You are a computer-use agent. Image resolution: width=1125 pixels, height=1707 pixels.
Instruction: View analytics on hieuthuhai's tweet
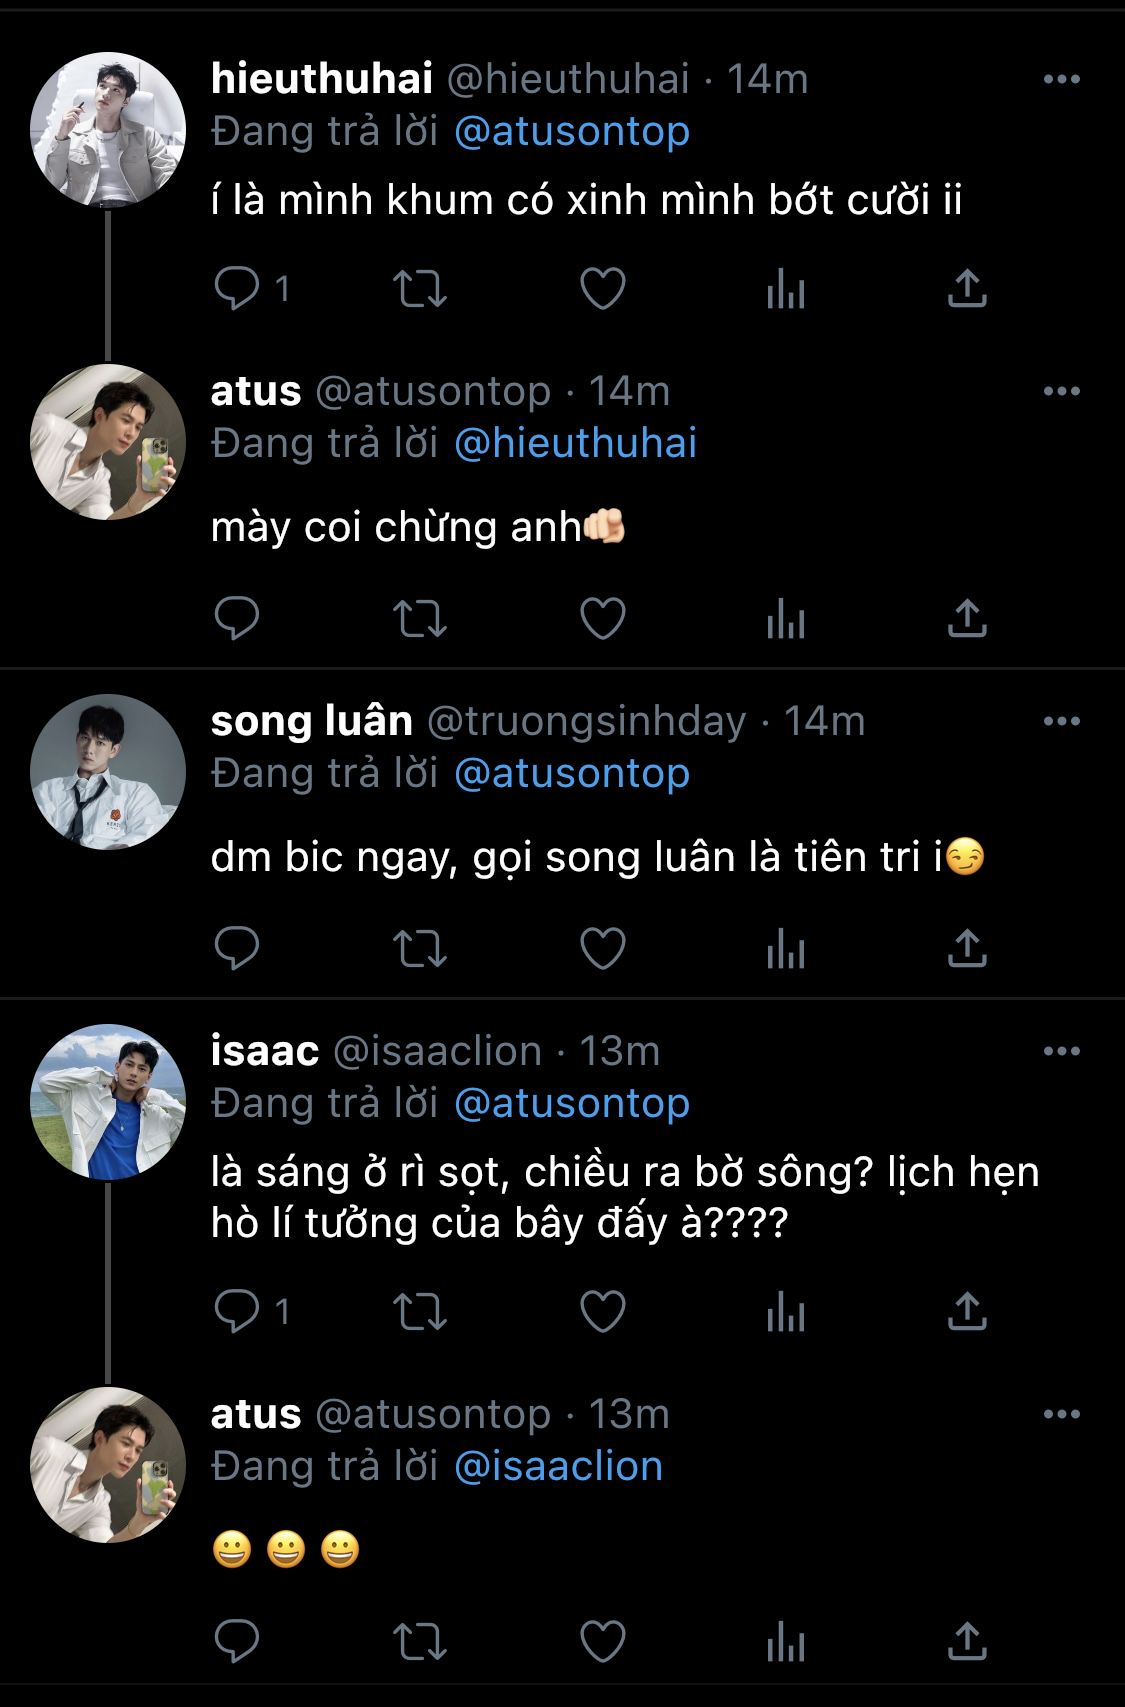(785, 290)
